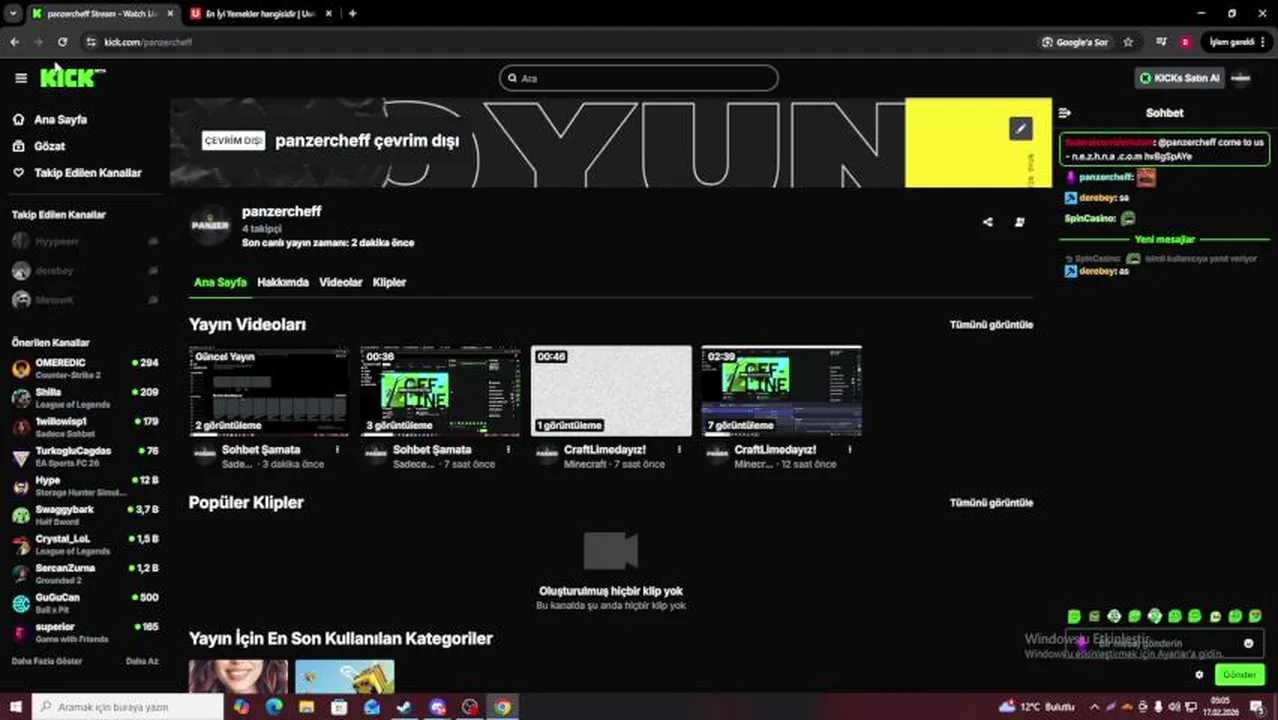Image resolution: width=1278 pixels, height=720 pixels.
Task: Open Hype recommended channel
Action: tap(85, 486)
